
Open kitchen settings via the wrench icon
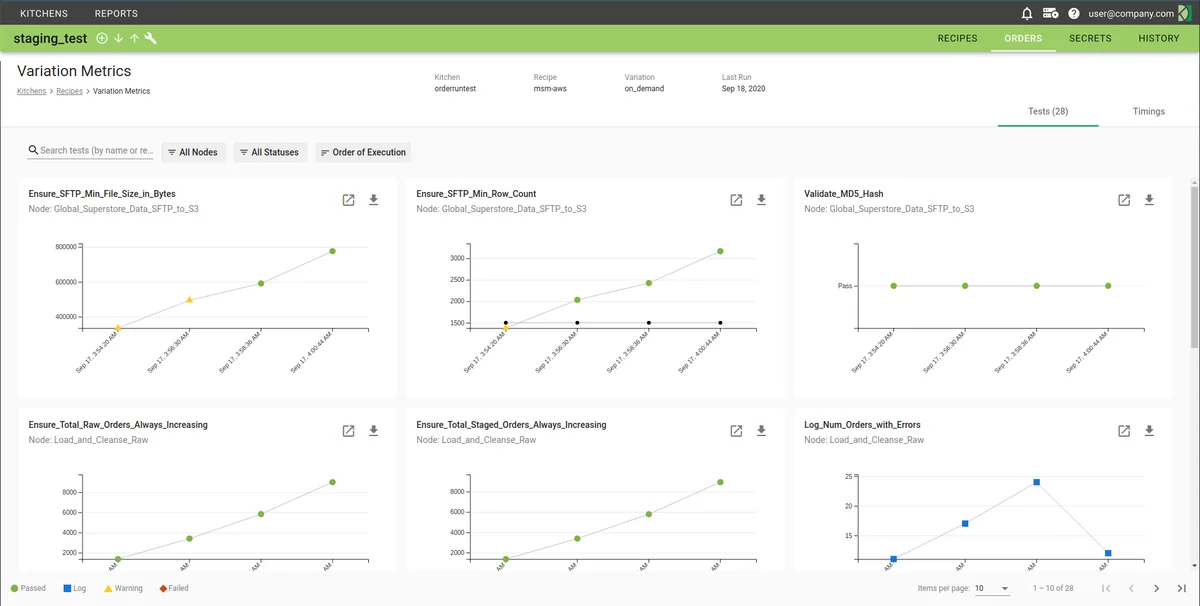151,38
